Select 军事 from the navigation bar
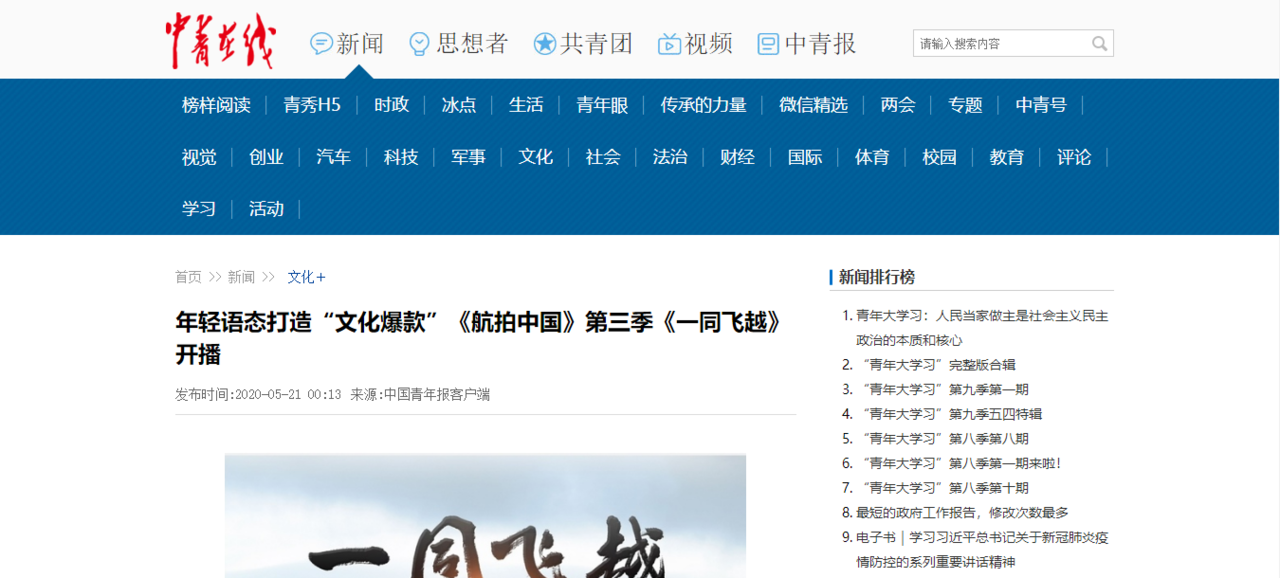 [467, 157]
